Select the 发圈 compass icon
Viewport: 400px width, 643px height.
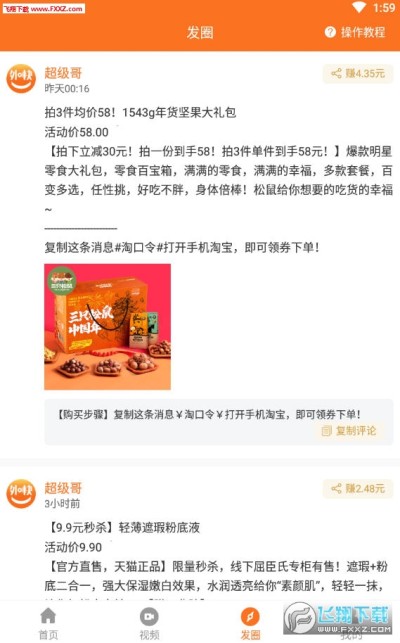(x=250, y=616)
